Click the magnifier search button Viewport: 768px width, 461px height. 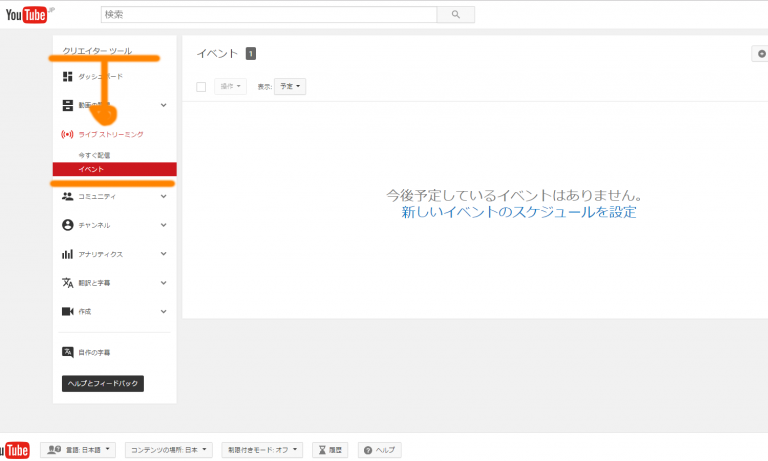click(456, 15)
